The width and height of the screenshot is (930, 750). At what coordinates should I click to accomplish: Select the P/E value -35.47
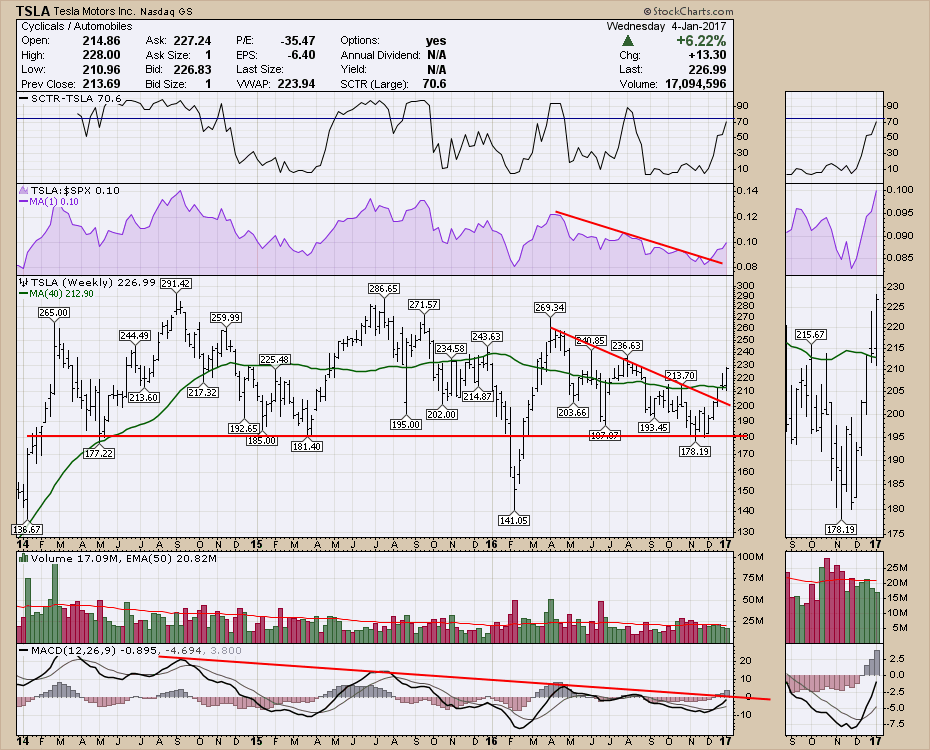297,41
